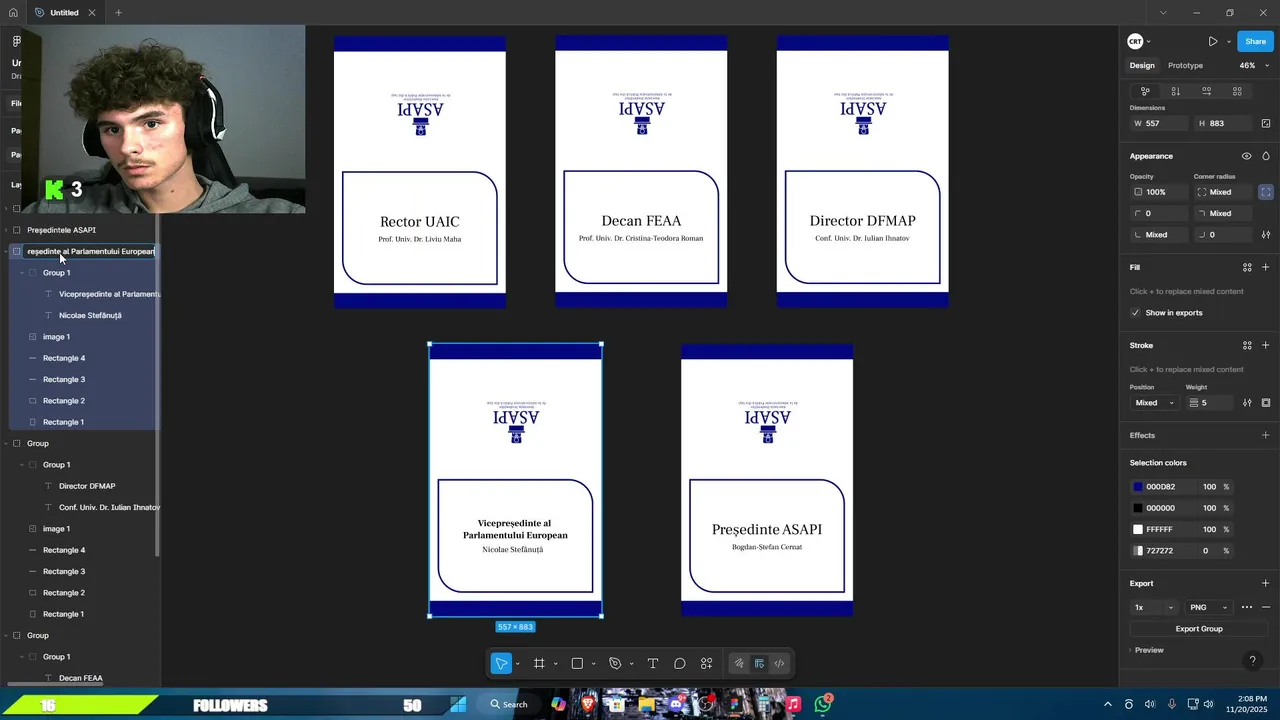Viewport: 1280px width, 720px height.
Task: Switch to the Design tab
Action: 1142,65
